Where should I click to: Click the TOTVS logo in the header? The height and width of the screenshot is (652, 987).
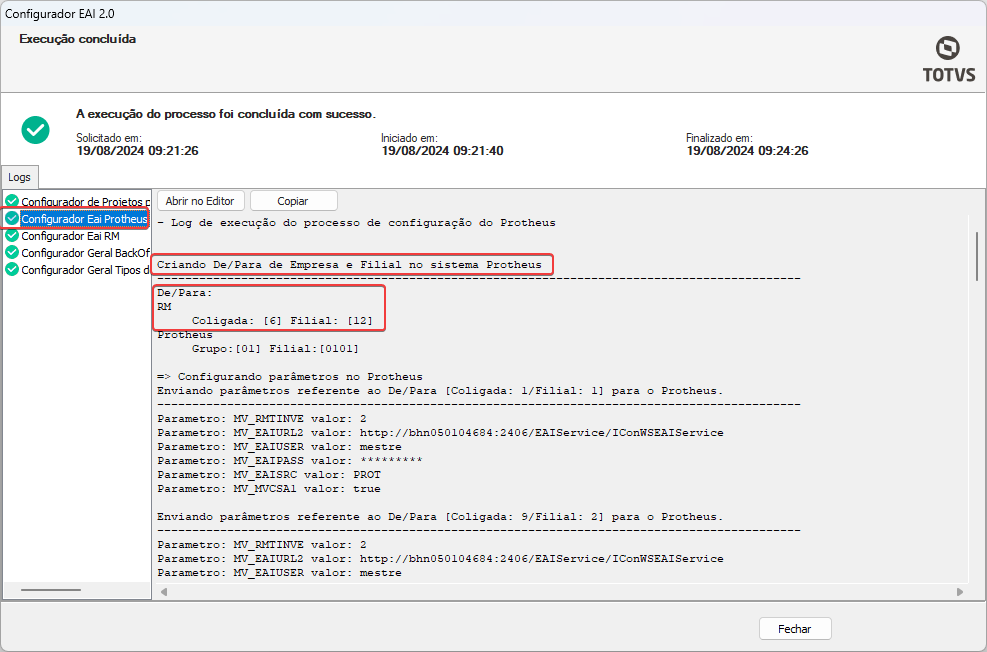[x=949, y=59]
